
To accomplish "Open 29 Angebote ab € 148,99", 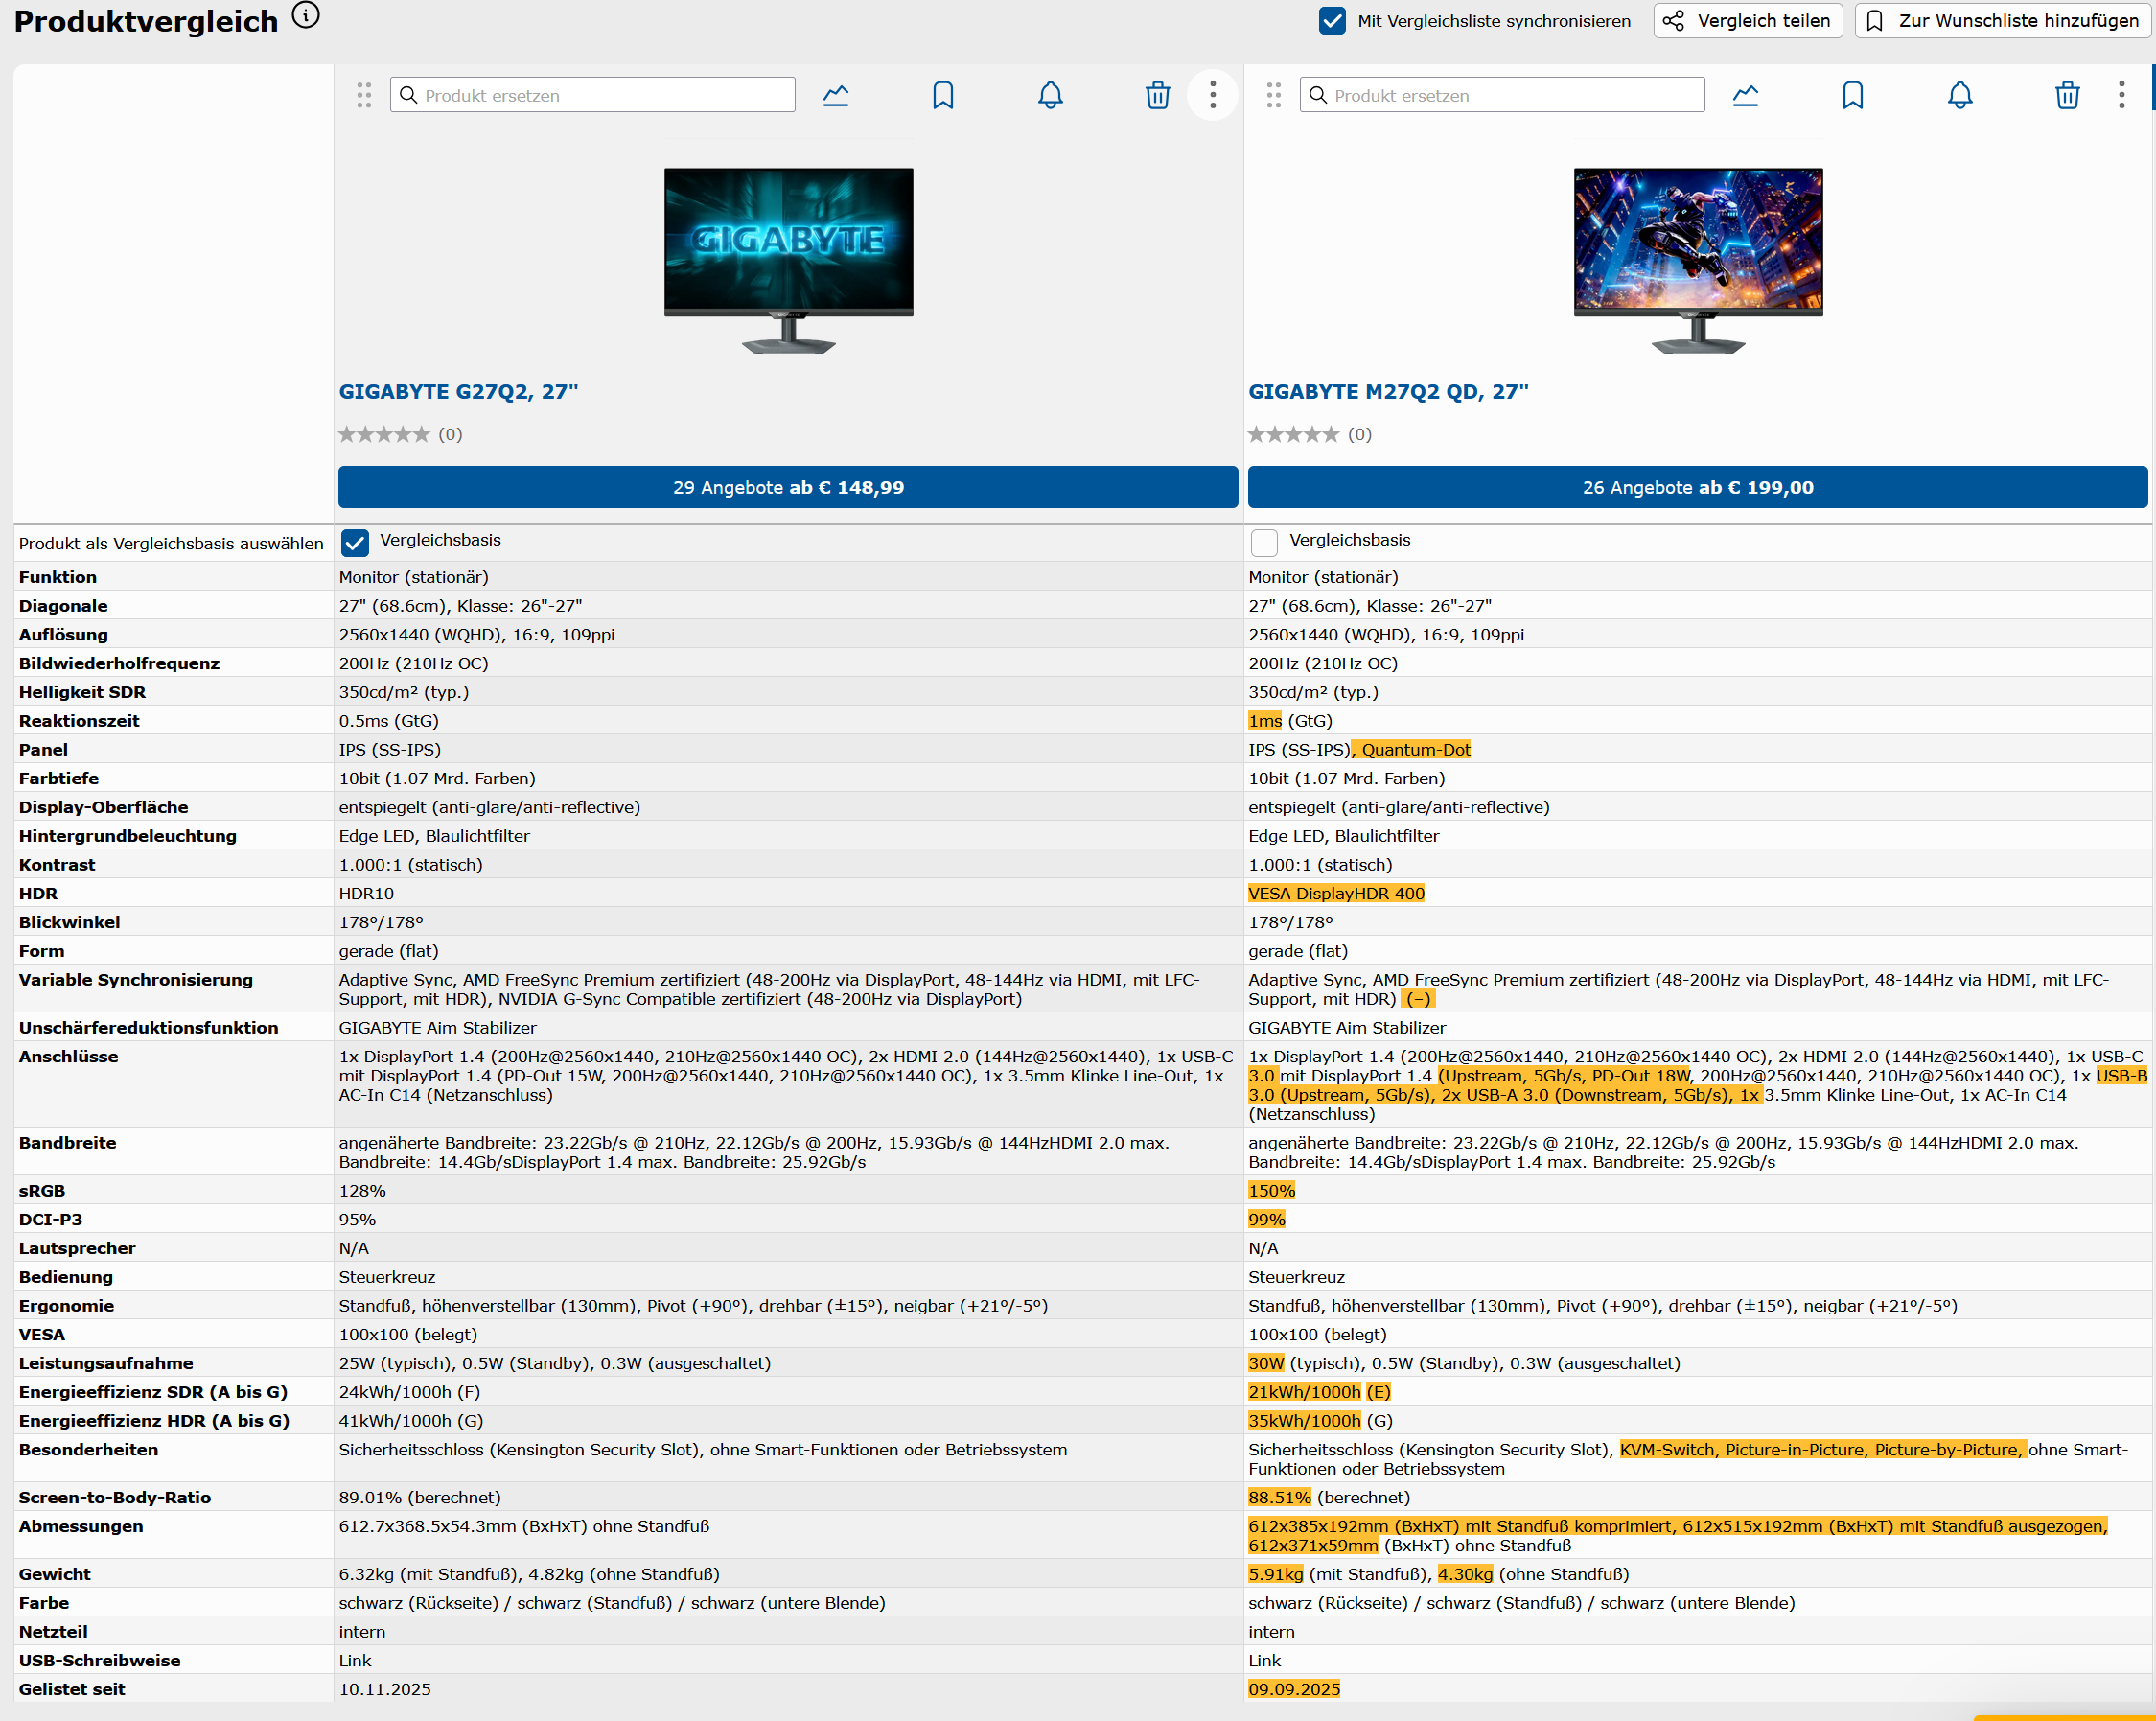I will pos(787,487).
